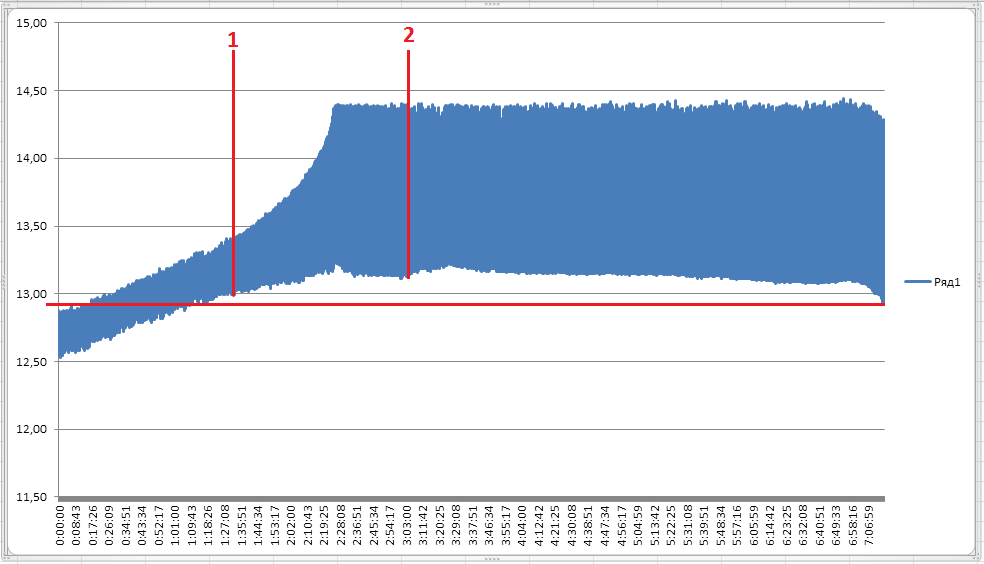Click the 4:04:00 time axis label
The width and height of the screenshot is (984, 564).
pyautogui.click(x=521, y=525)
